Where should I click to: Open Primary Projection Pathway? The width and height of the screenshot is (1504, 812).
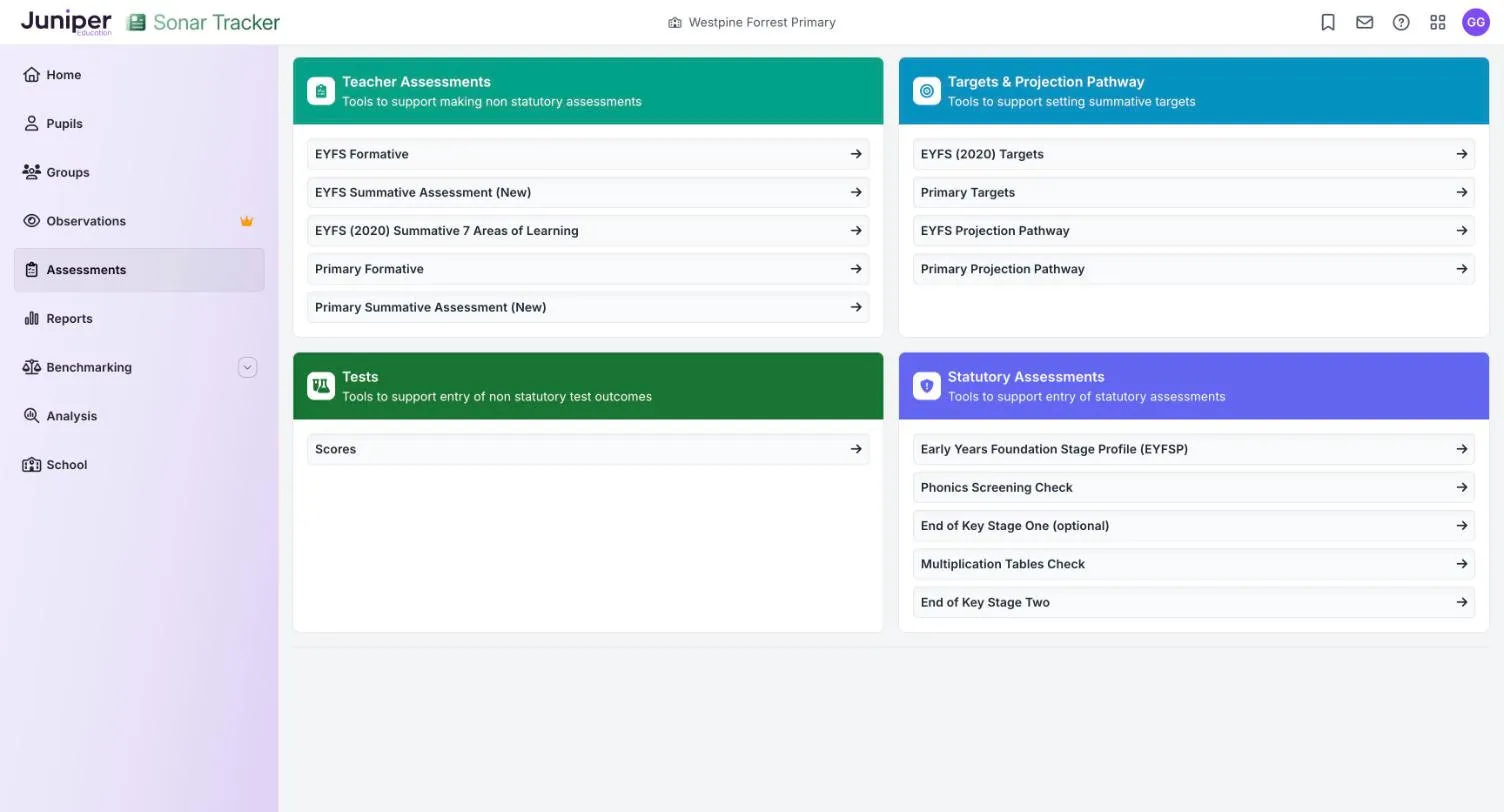(x=1194, y=269)
